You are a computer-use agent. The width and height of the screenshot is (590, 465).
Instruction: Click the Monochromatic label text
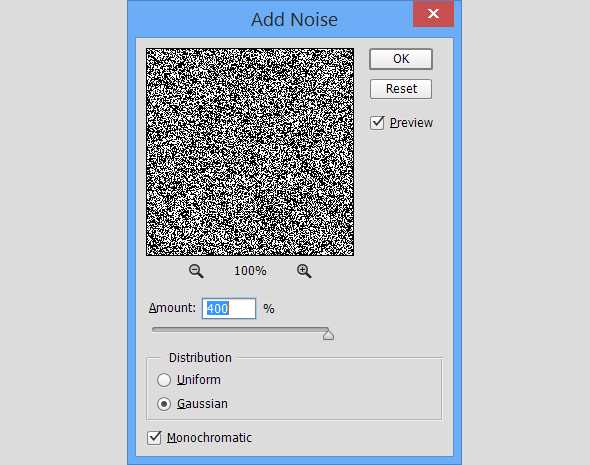click(x=210, y=438)
